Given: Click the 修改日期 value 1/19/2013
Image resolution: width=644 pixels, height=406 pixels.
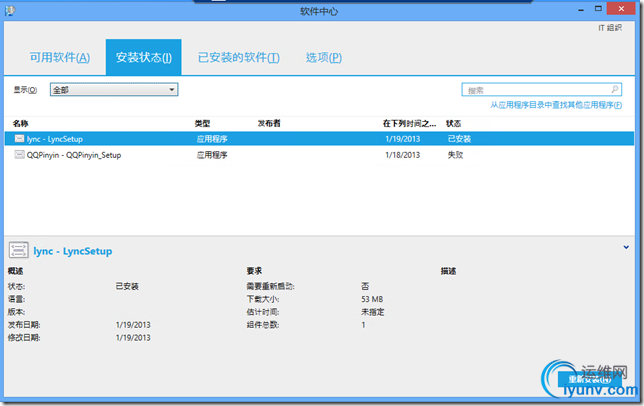Looking at the screenshot, I should pos(133,337).
